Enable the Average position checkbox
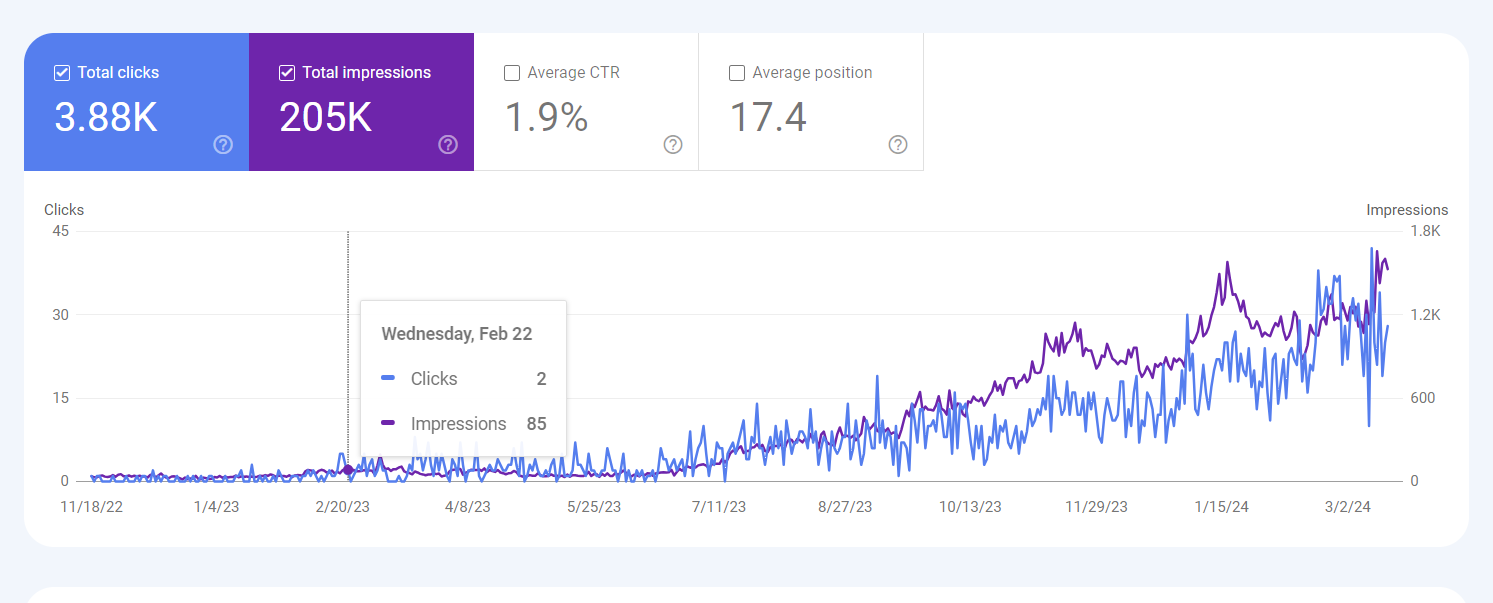 (737, 73)
